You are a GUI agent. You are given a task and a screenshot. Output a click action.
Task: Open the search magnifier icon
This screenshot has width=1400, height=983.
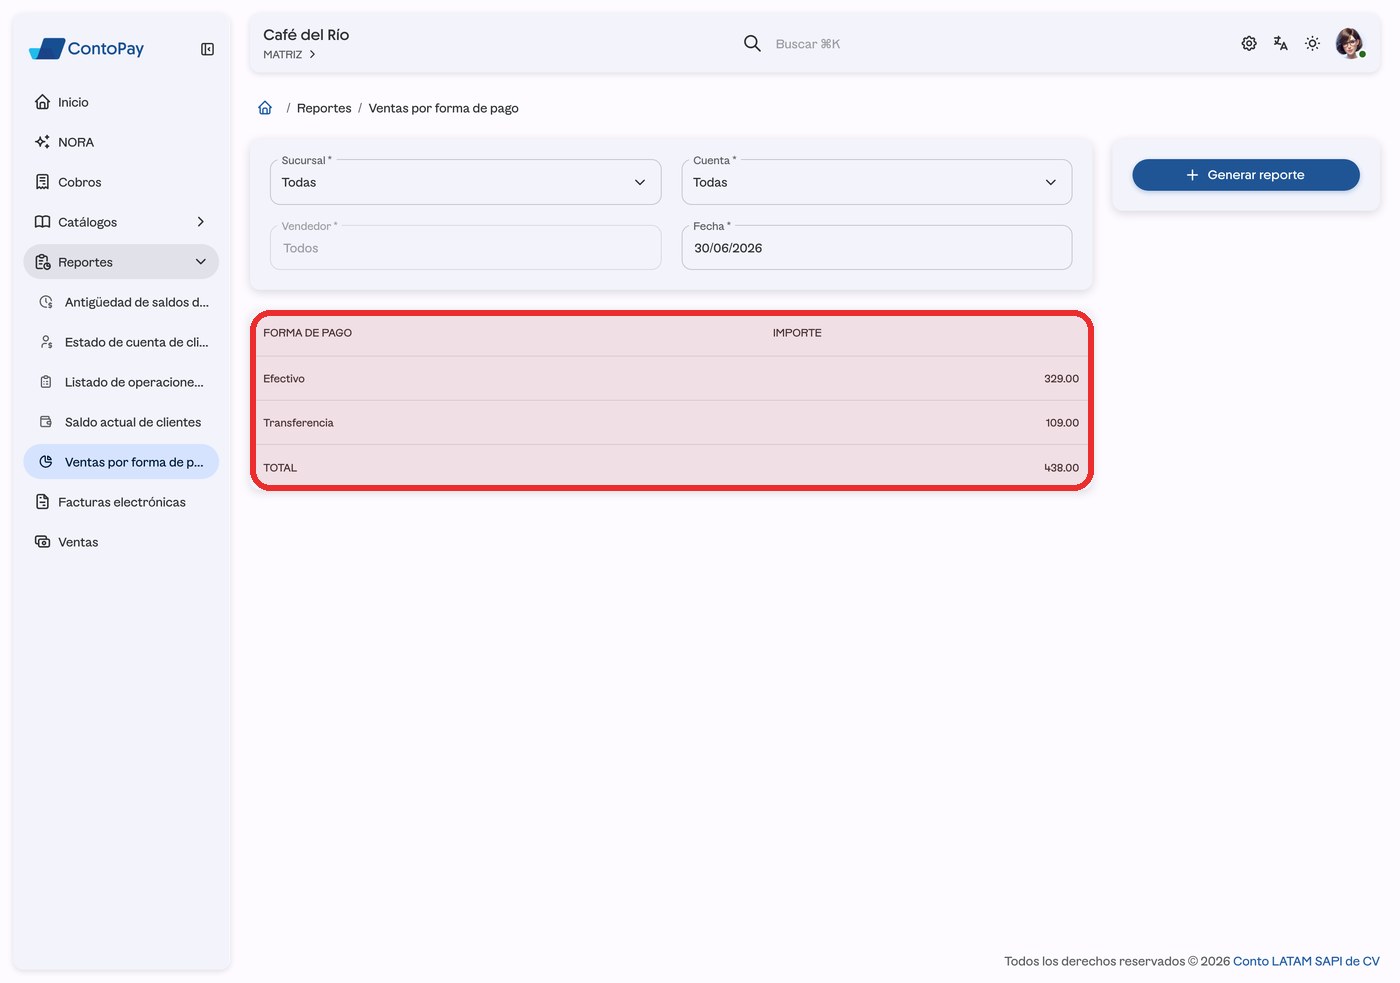752,43
